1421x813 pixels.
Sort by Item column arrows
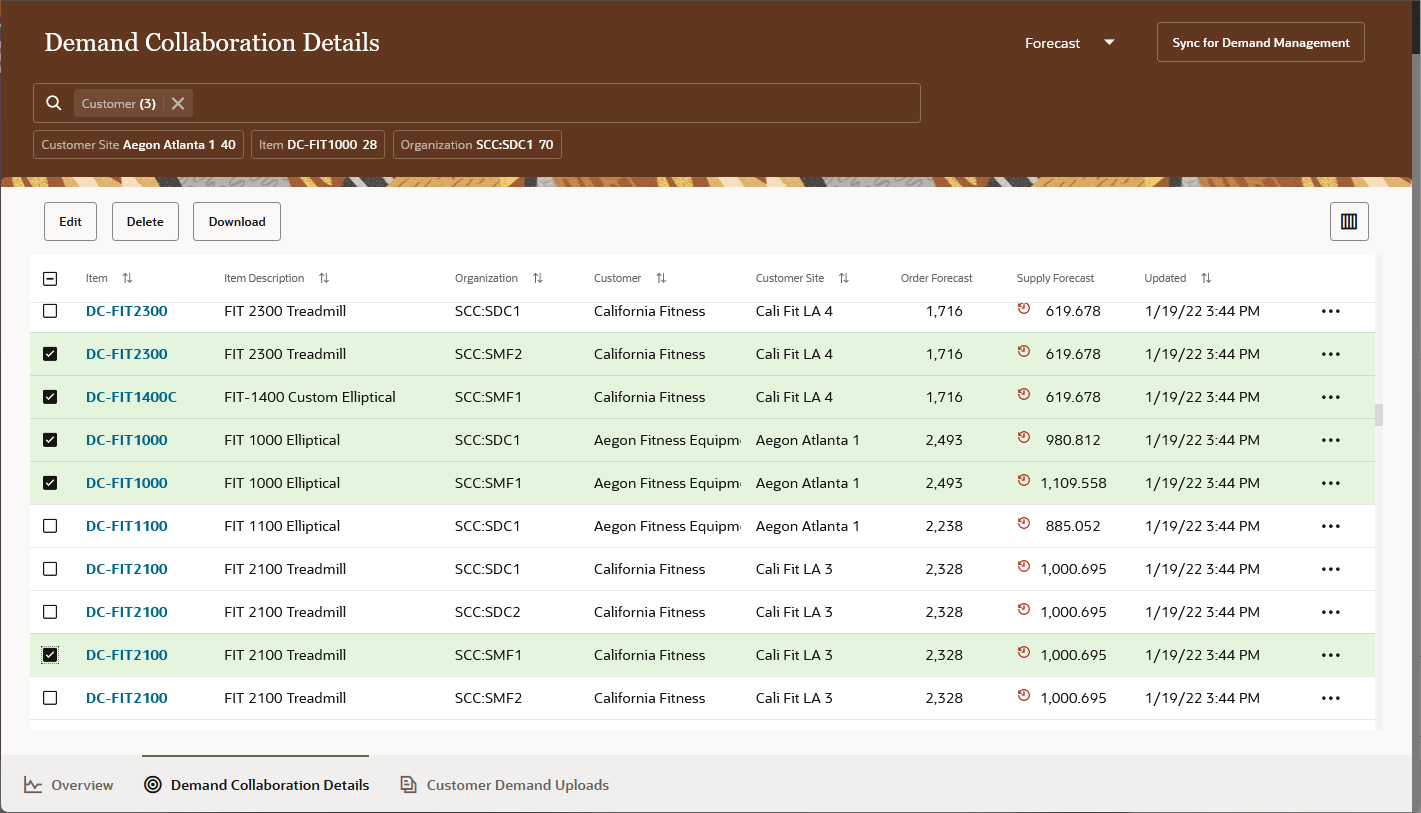[x=127, y=278]
